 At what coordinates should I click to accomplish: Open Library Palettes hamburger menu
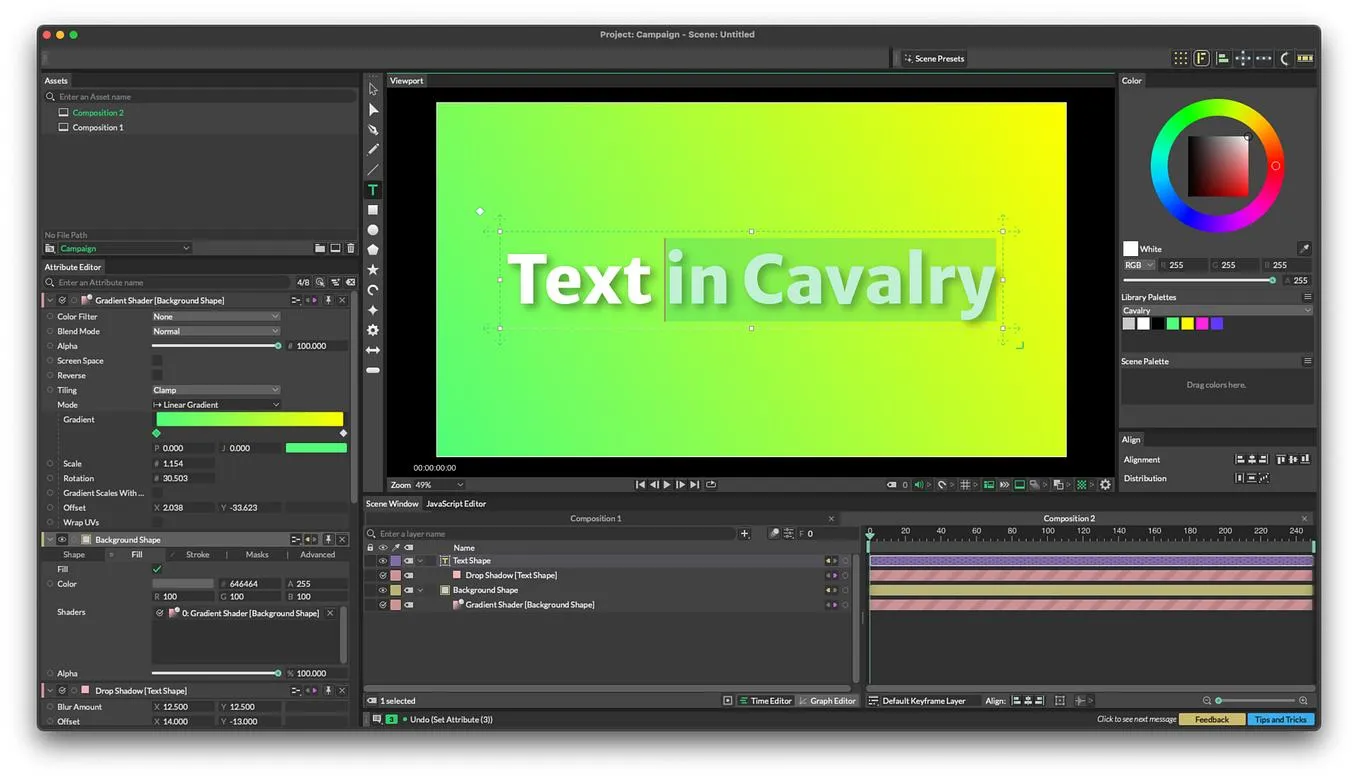(x=1307, y=297)
